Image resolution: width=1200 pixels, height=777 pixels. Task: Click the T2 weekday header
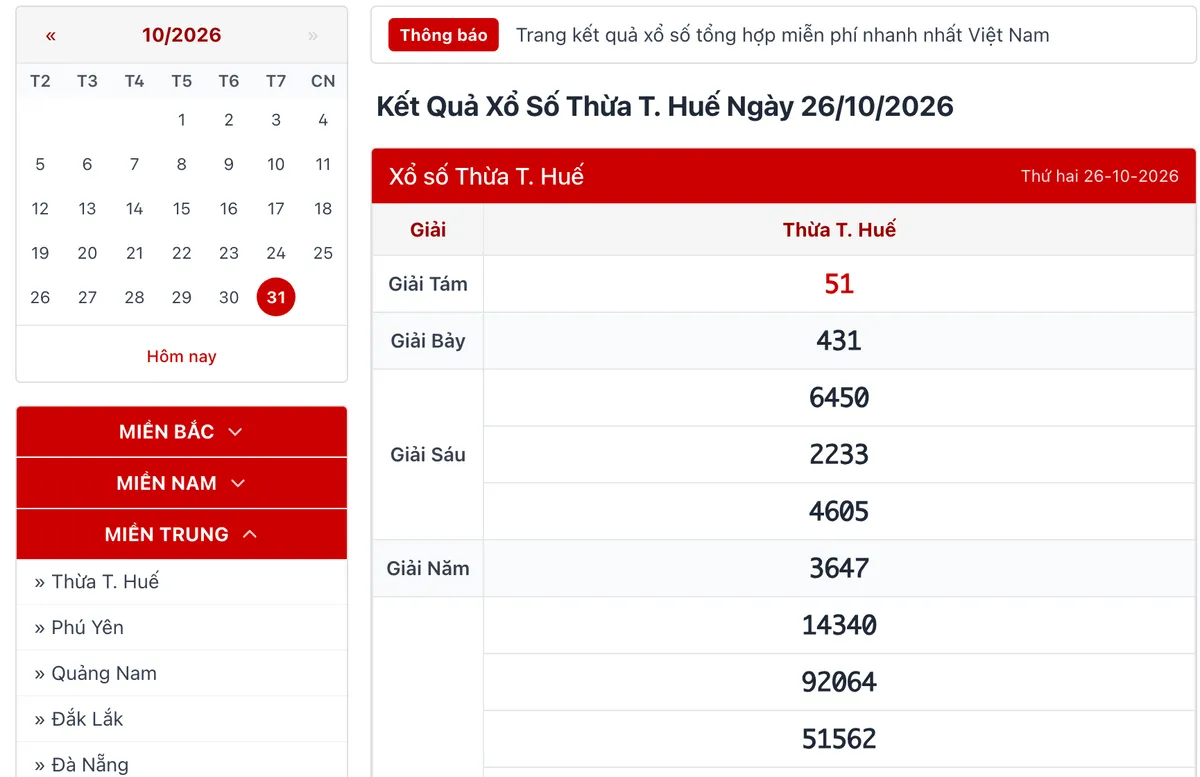click(x=40, y=81)
